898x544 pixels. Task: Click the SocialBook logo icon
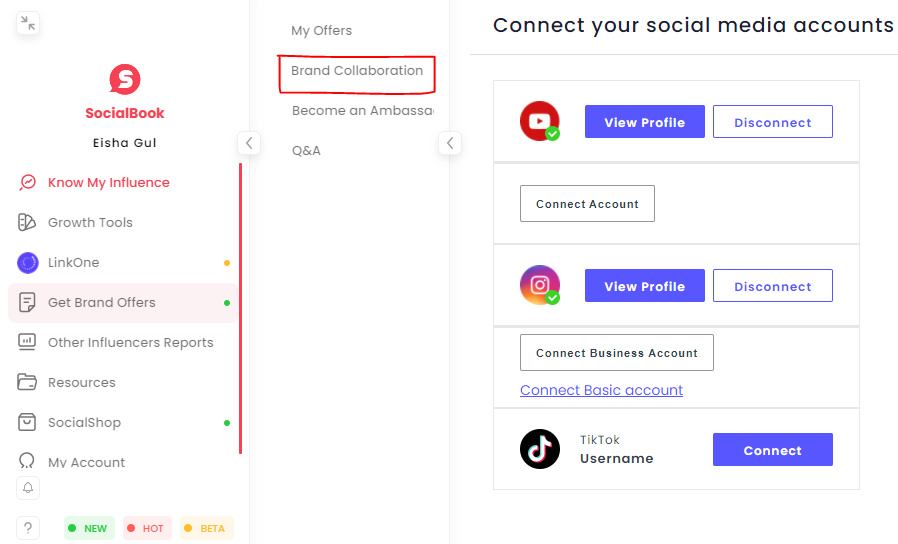coord(125,79)
